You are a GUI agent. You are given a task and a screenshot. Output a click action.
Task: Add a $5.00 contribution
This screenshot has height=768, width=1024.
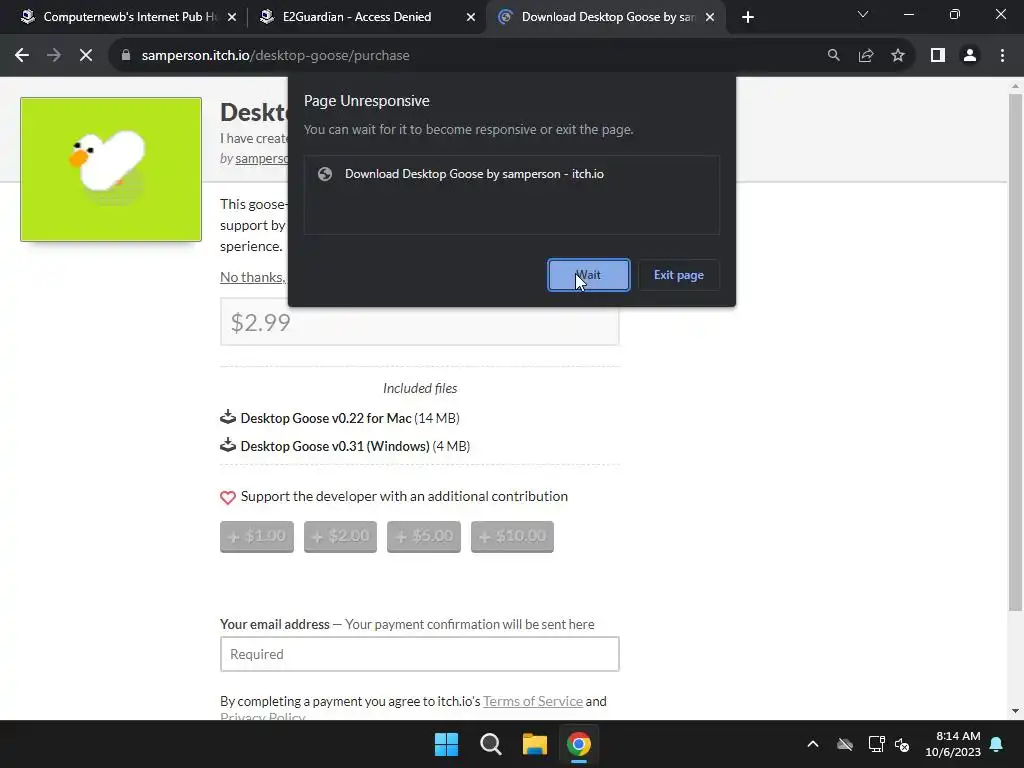424,536
